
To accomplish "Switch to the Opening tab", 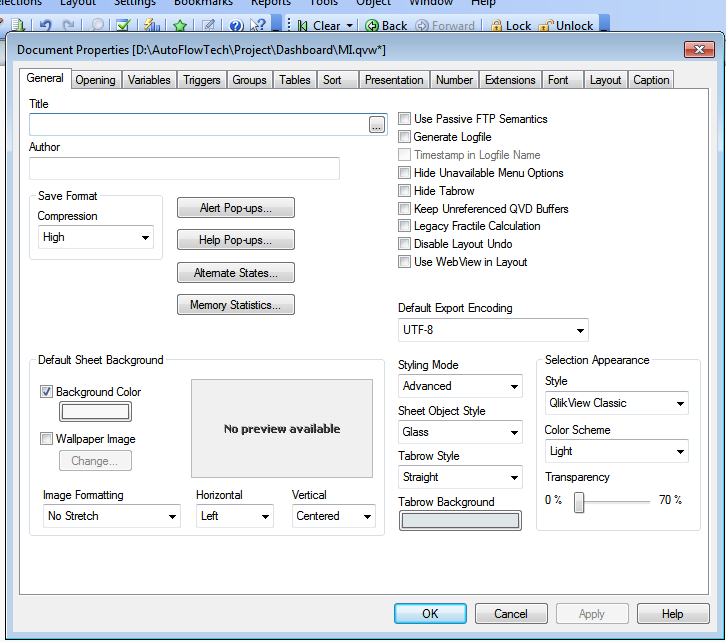I will pyautogui.click(x=95, y=80).
